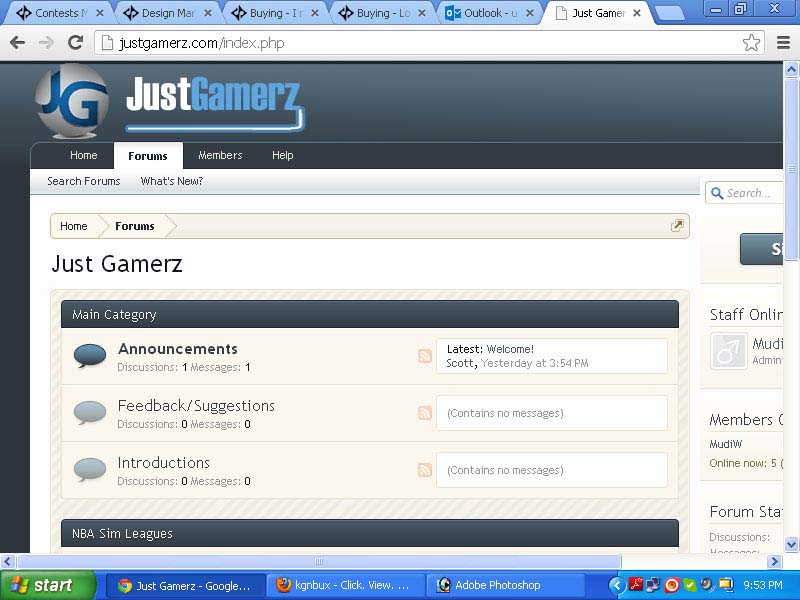Click the Introductions speech bubble icon
This screenshot has width=800, height=600.
pos(90,469)
